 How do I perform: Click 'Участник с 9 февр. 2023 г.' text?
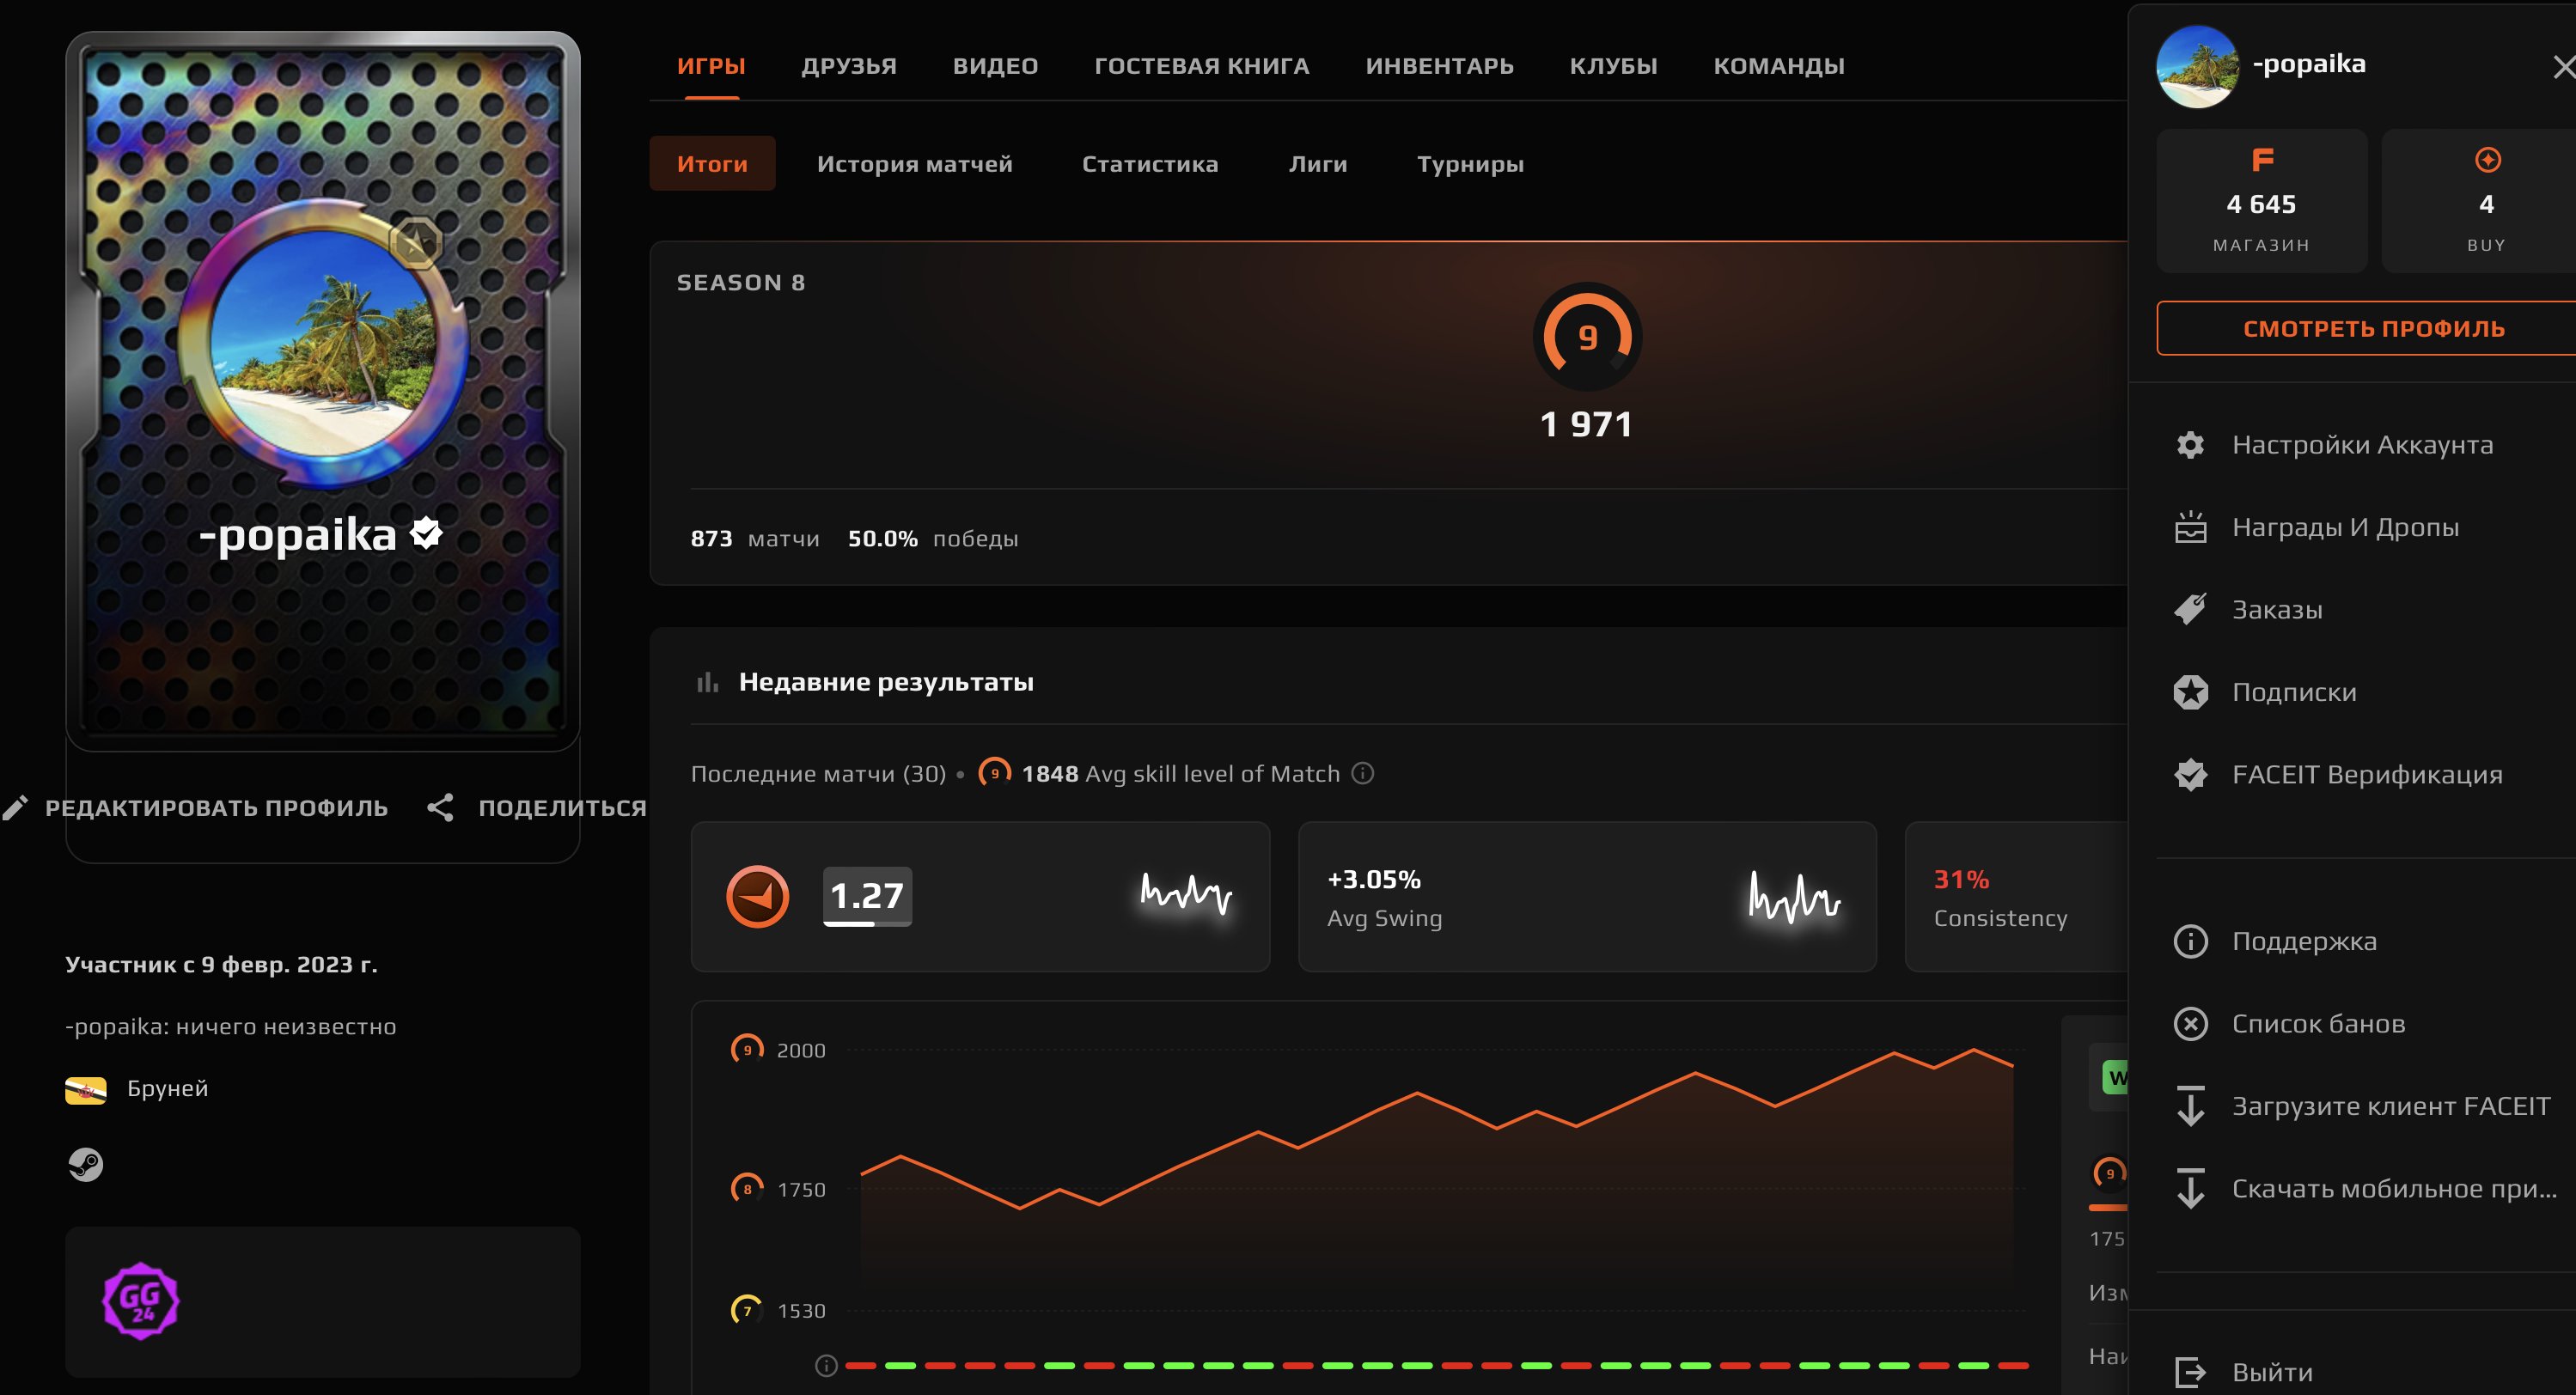coord(221,965)
